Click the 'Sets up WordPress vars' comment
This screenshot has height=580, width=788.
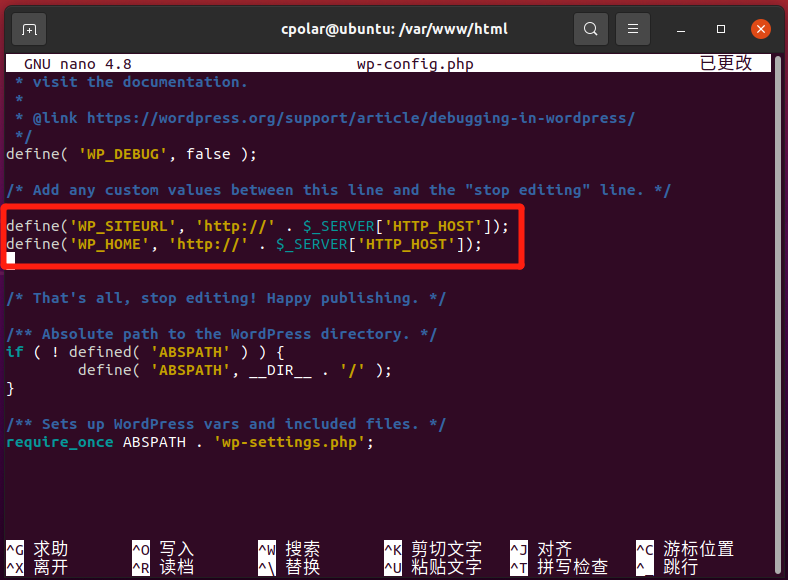(226, 424)
